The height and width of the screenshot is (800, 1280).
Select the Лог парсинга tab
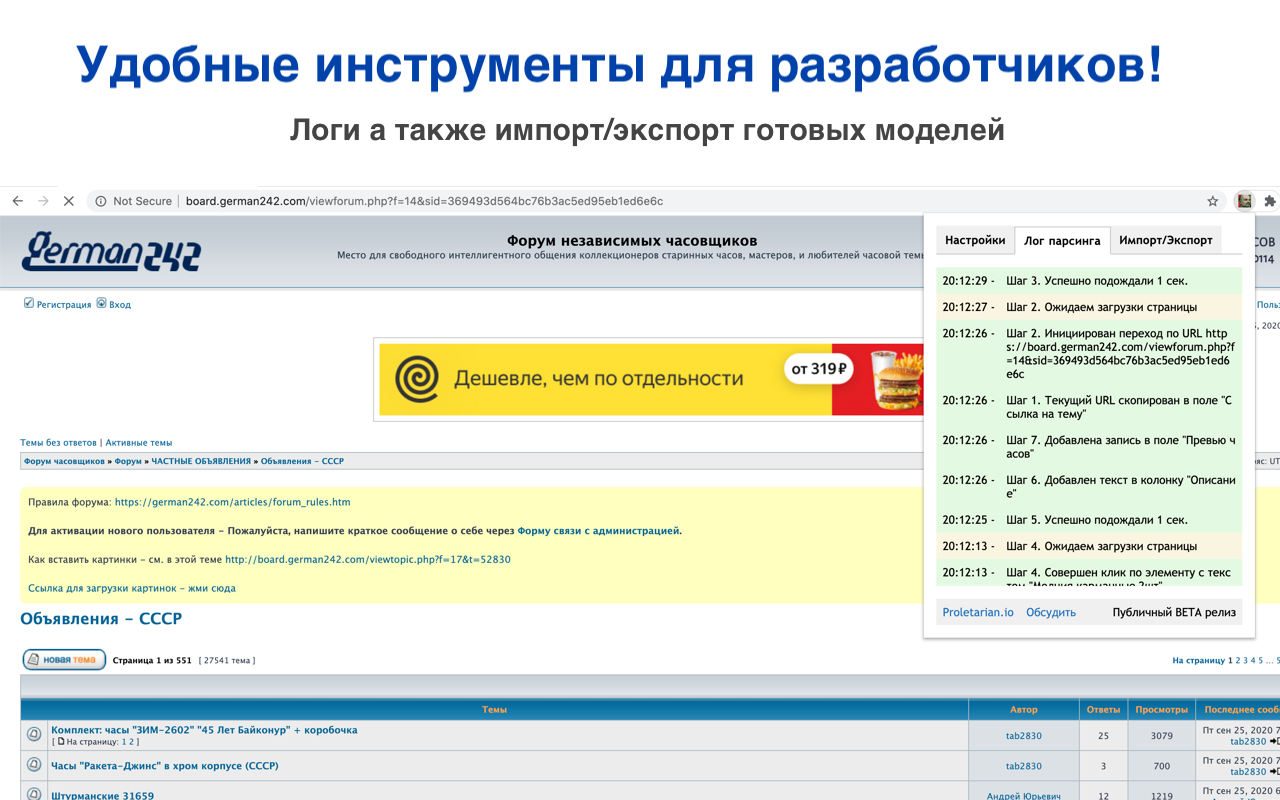1062,240
